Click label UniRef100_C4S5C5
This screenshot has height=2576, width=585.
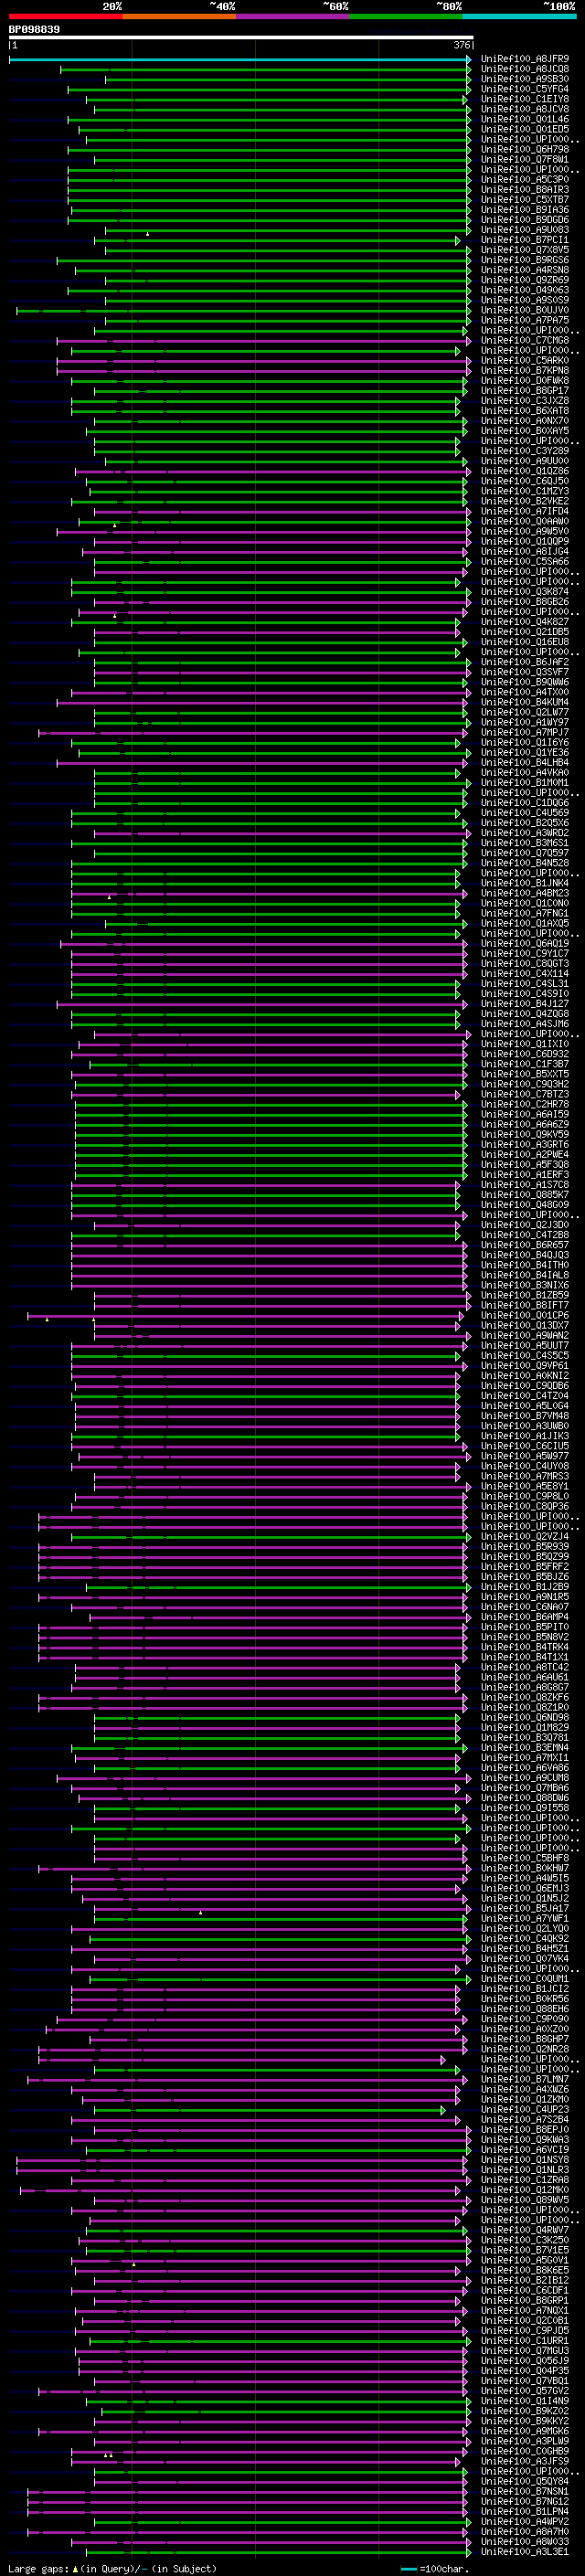(525, 1356)
